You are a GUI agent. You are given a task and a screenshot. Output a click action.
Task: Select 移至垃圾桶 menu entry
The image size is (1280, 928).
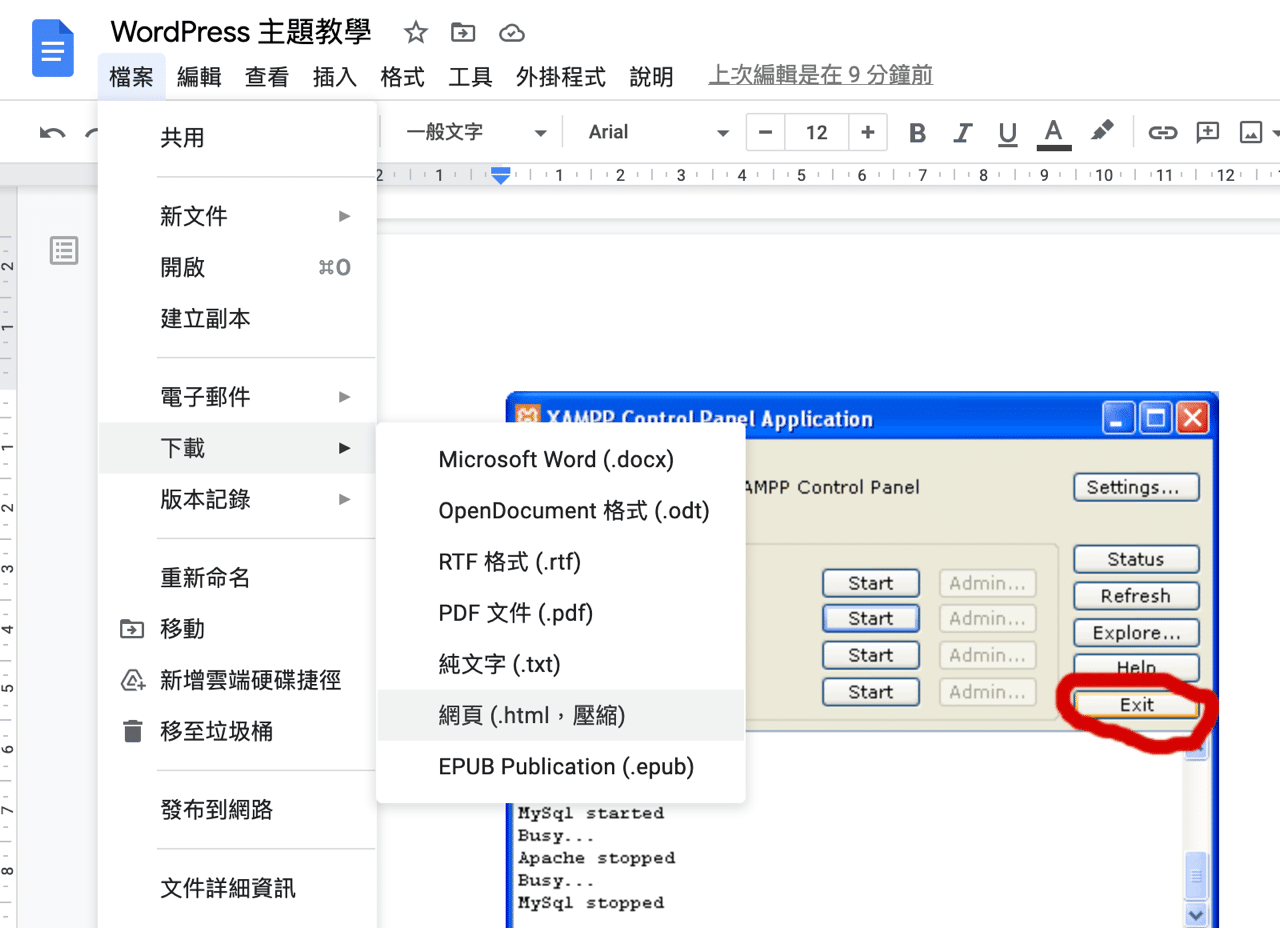[237, 732]
